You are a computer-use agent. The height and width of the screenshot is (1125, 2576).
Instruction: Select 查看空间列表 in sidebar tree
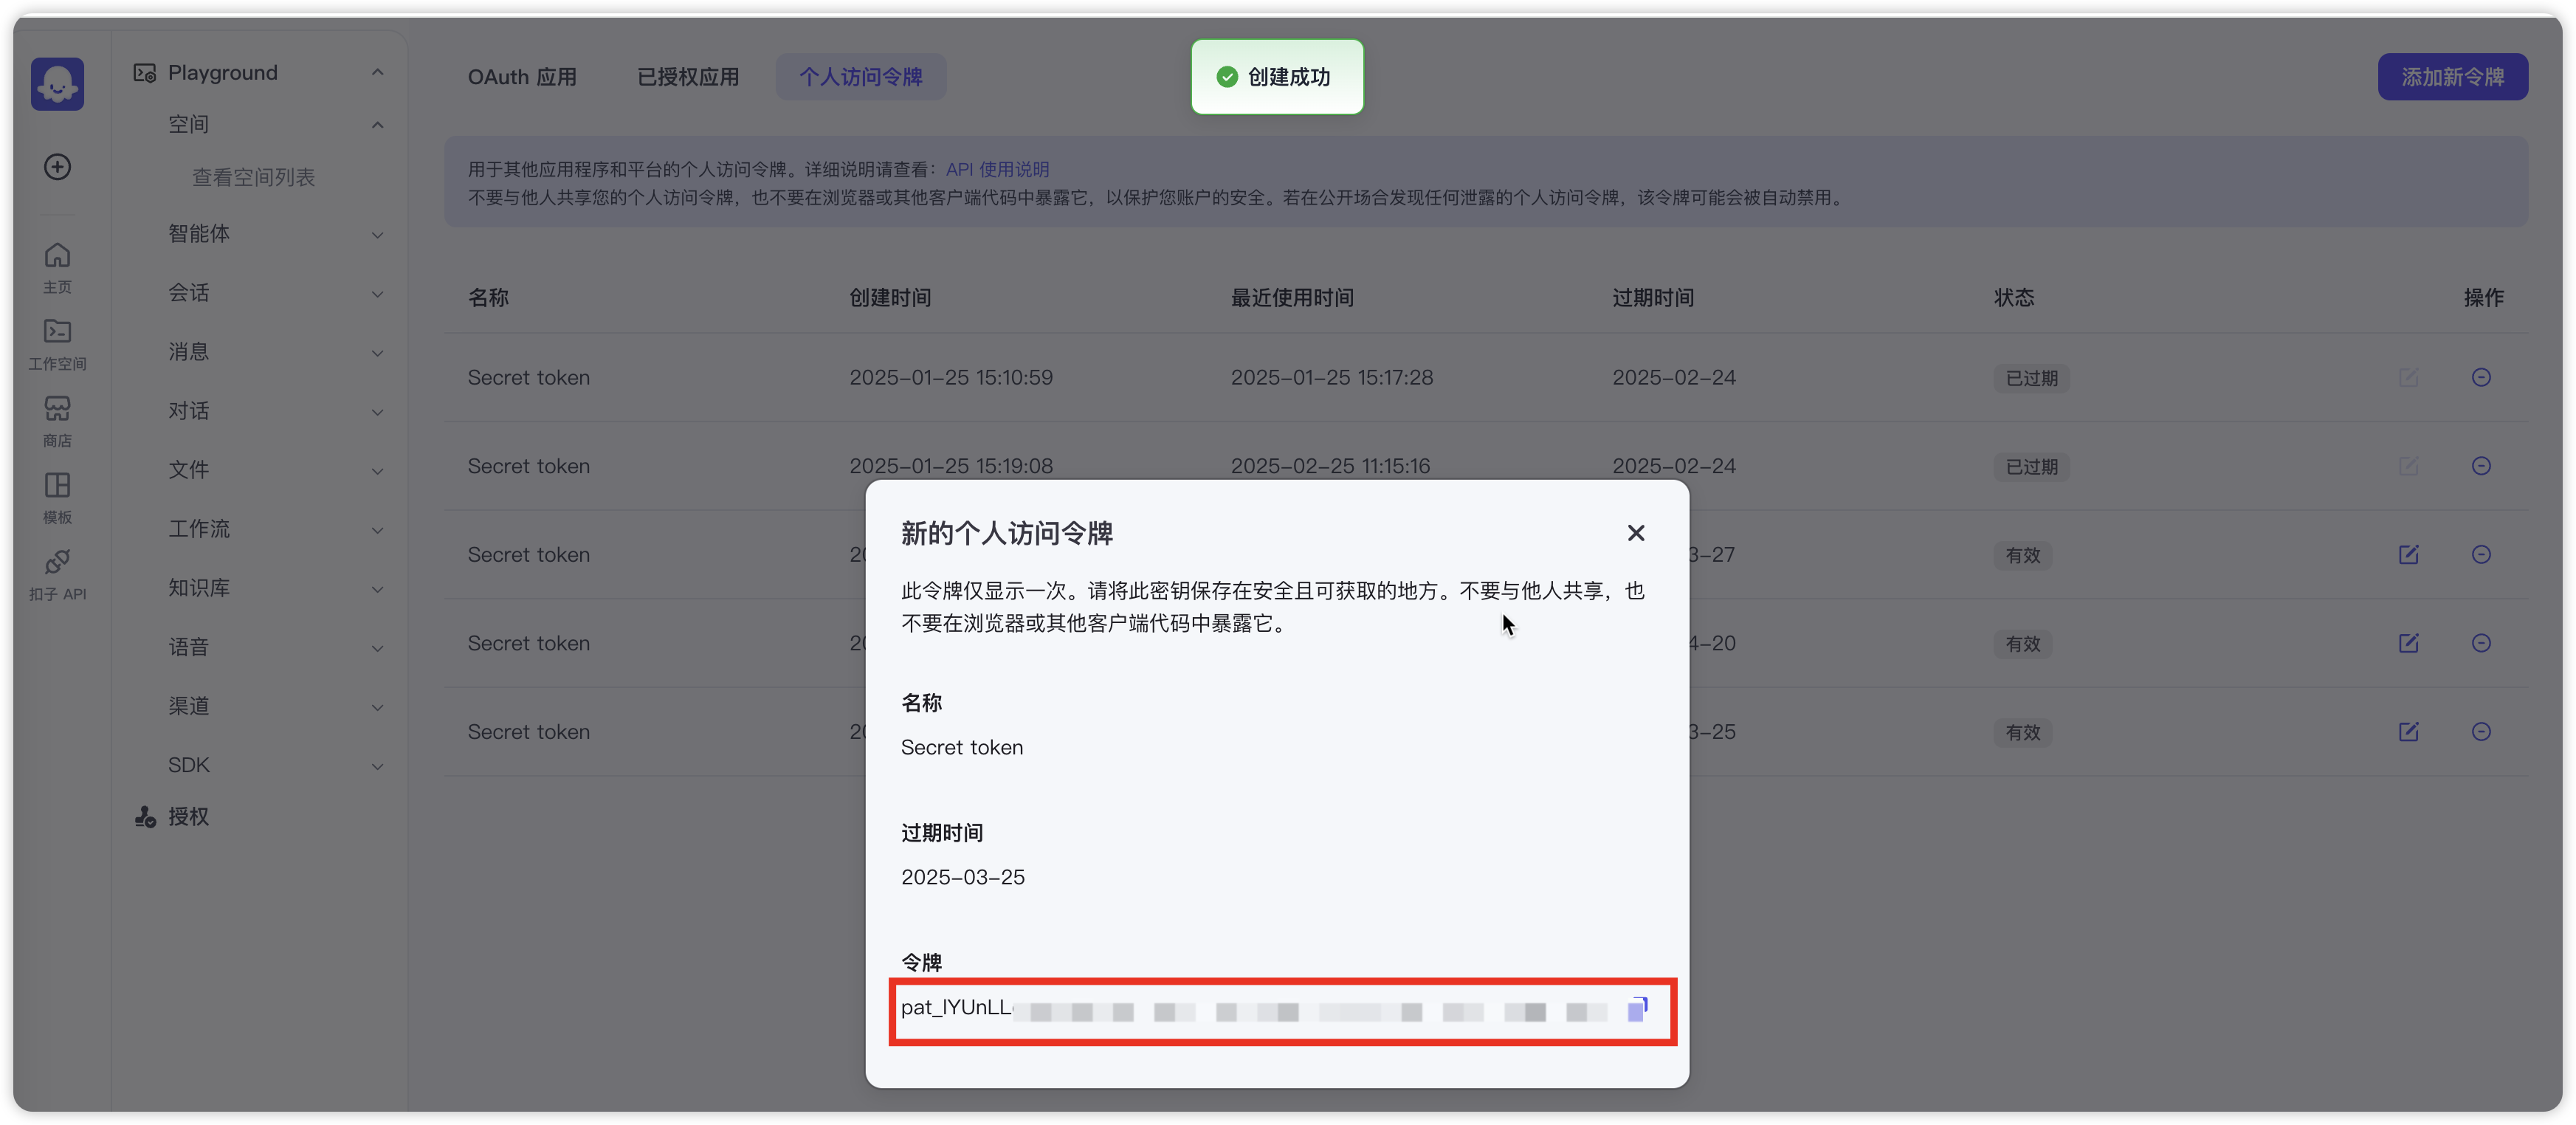click(x=253, y=177)
